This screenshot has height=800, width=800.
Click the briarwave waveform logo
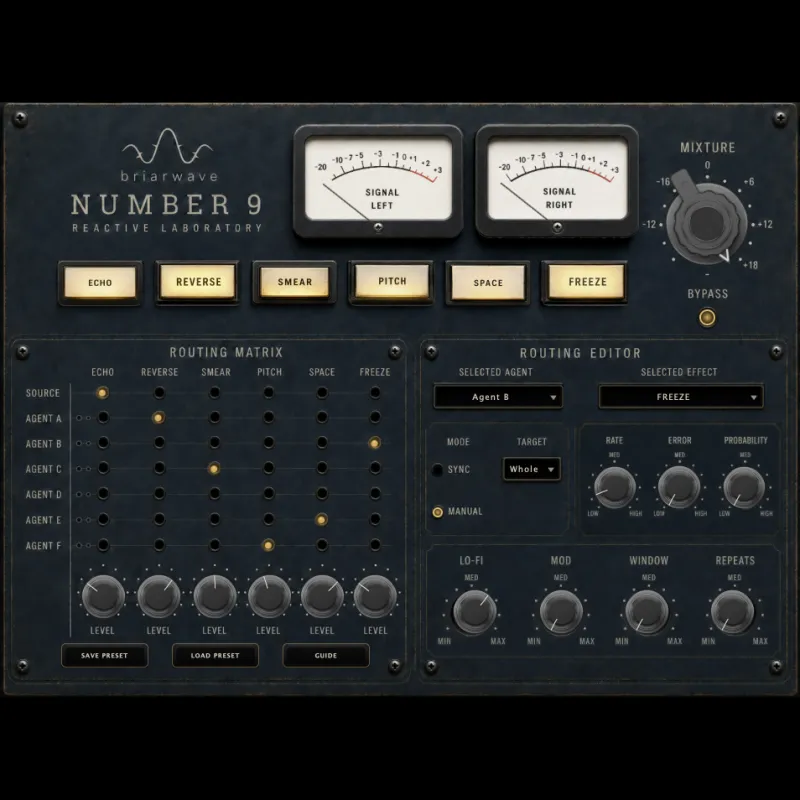point(167,146)
